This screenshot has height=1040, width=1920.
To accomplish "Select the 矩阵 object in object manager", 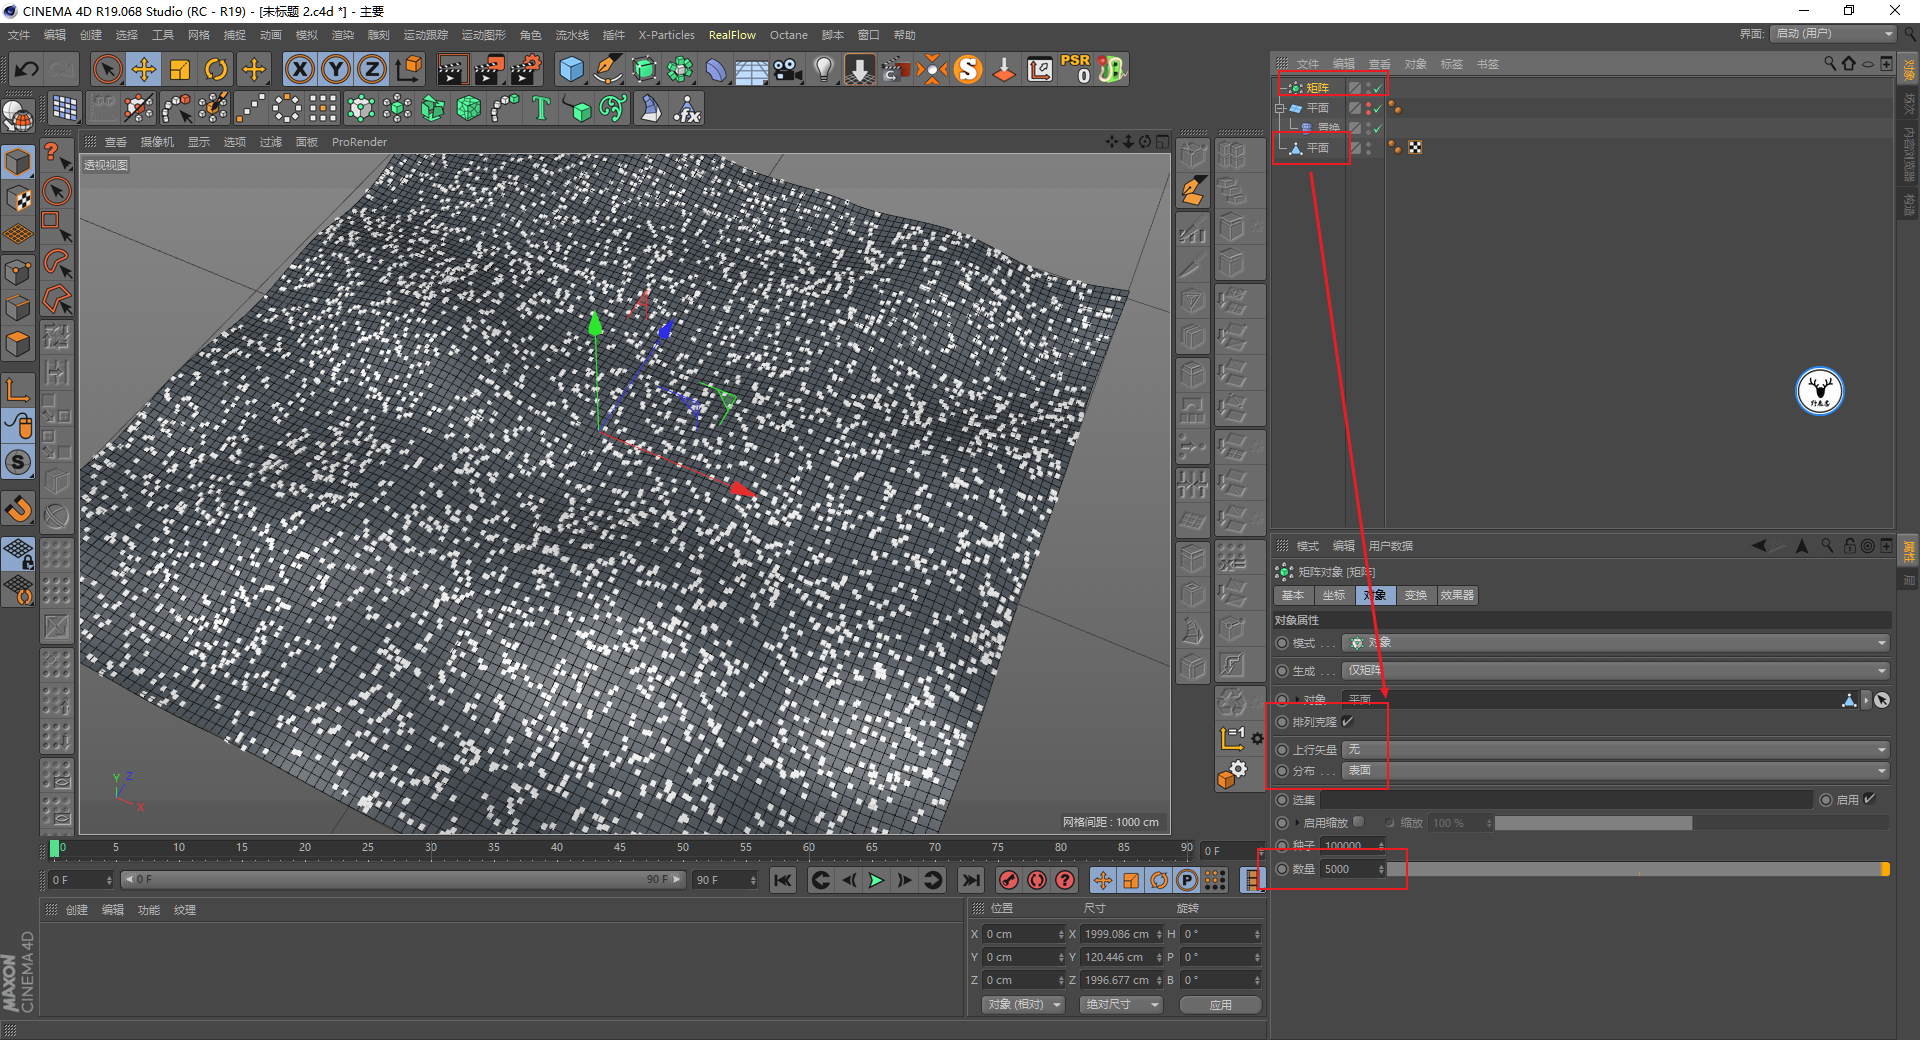I will tap(1318, 88).
